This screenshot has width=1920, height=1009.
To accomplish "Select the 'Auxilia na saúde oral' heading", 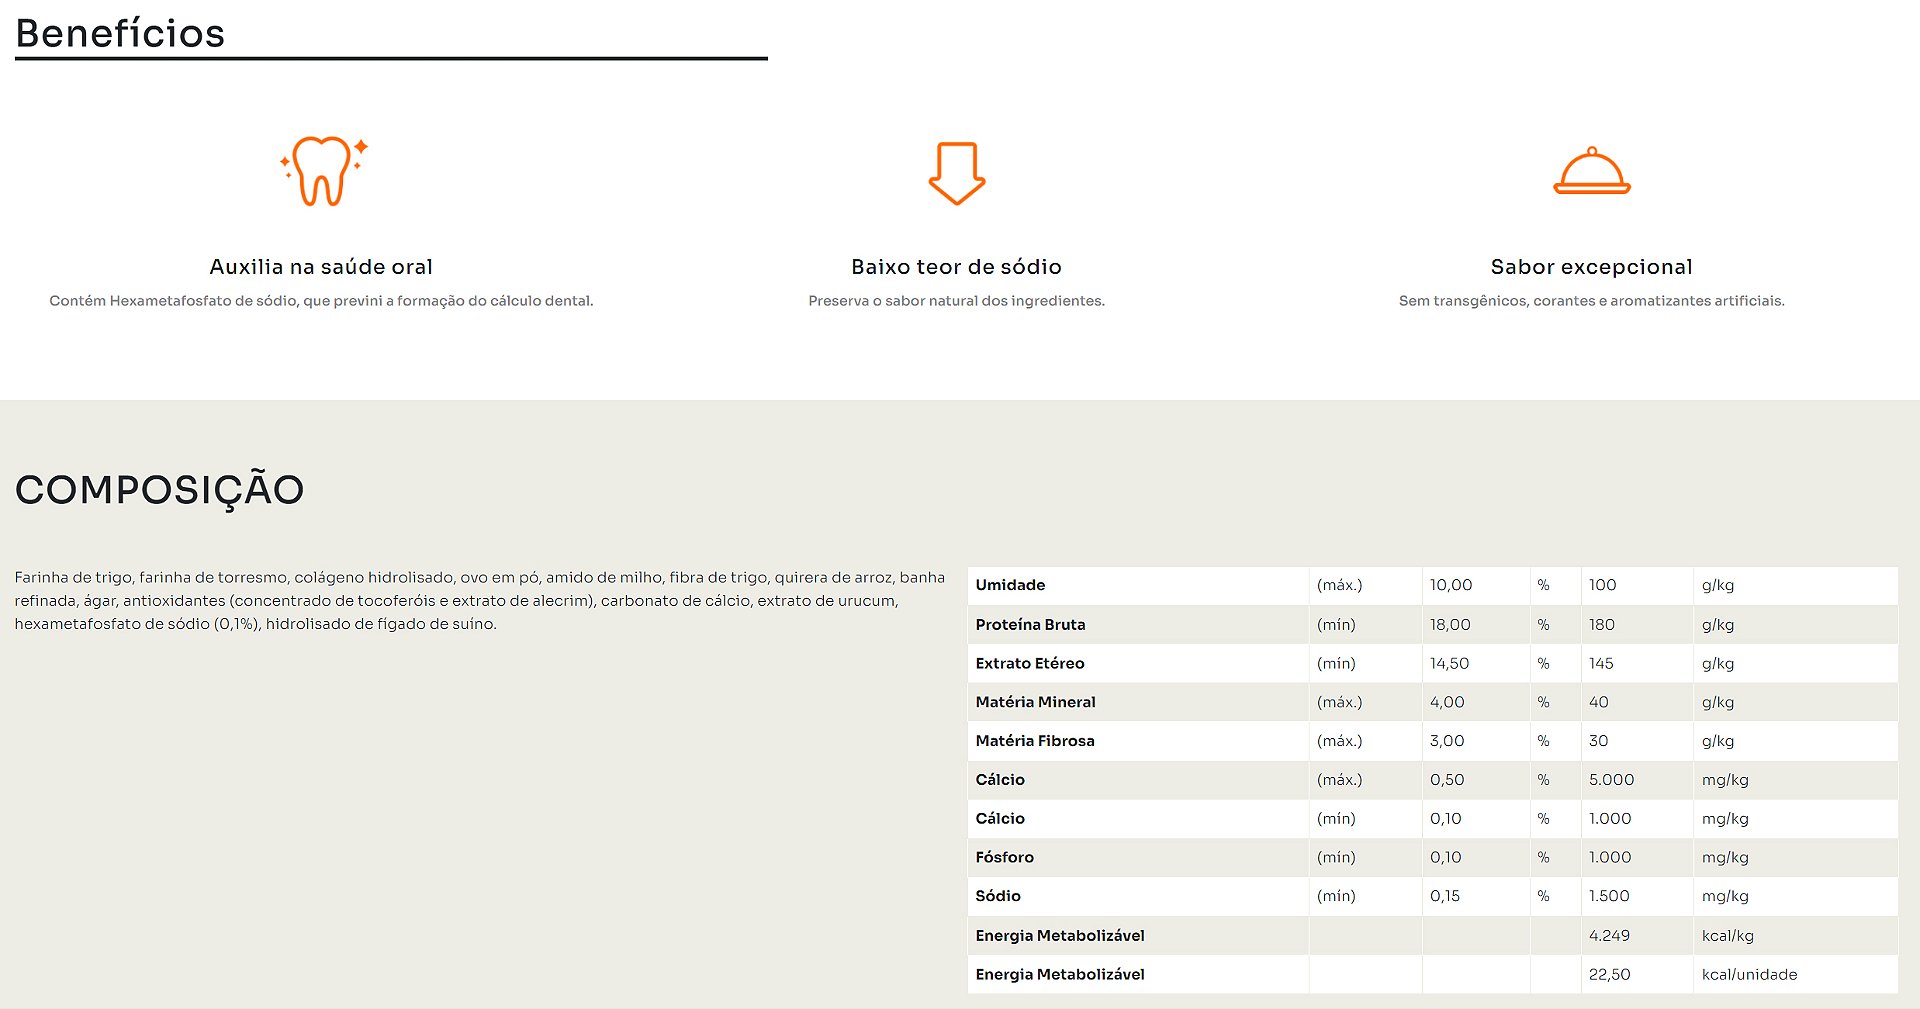I will [x=321, y=267].
